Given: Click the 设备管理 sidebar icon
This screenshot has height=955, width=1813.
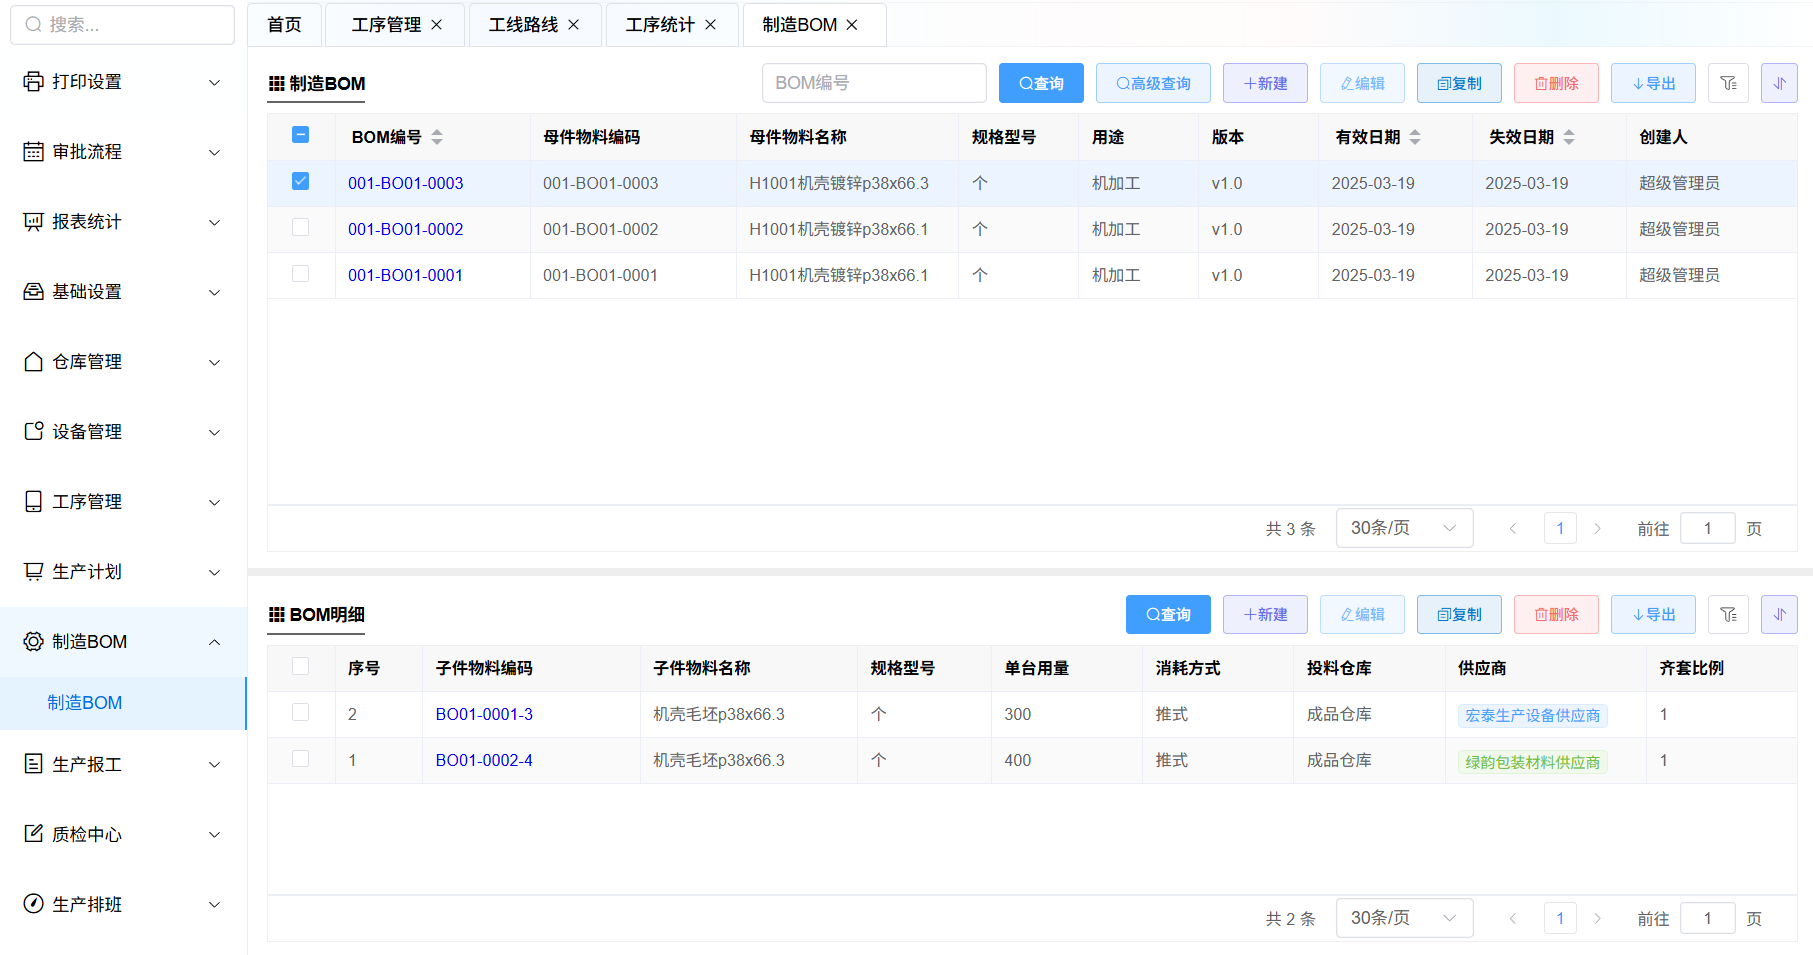Looking at the screenshot, I should coord(33,432).
